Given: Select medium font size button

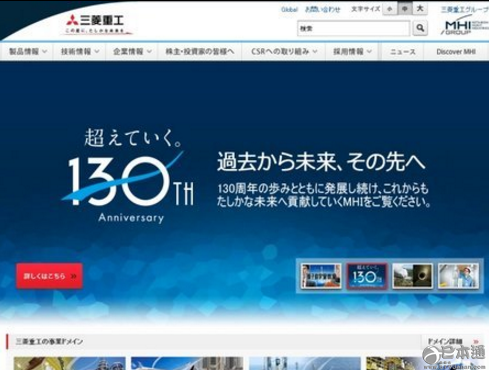Looking at the screenshot, I should (405, 9).
